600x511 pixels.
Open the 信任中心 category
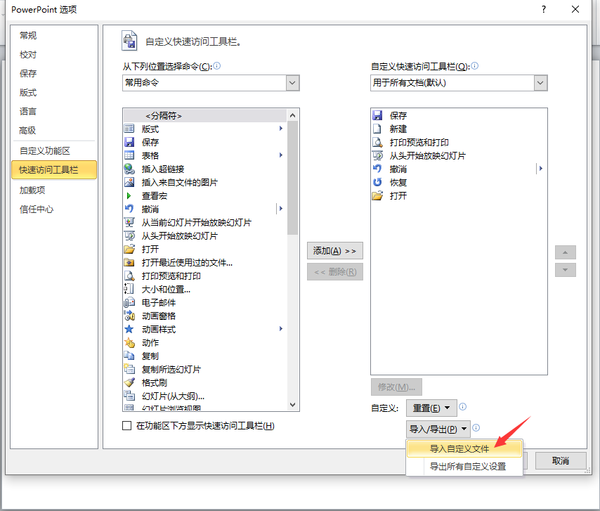(x=36, y=209)
